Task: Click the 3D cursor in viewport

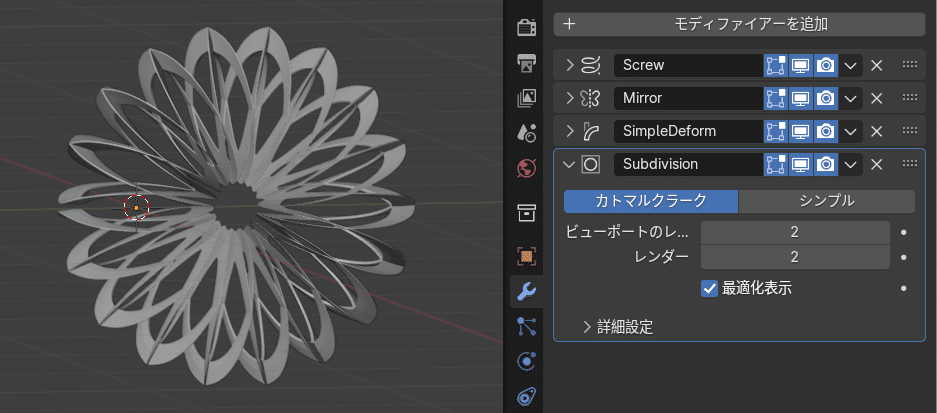Action: [x=136, y=207]
